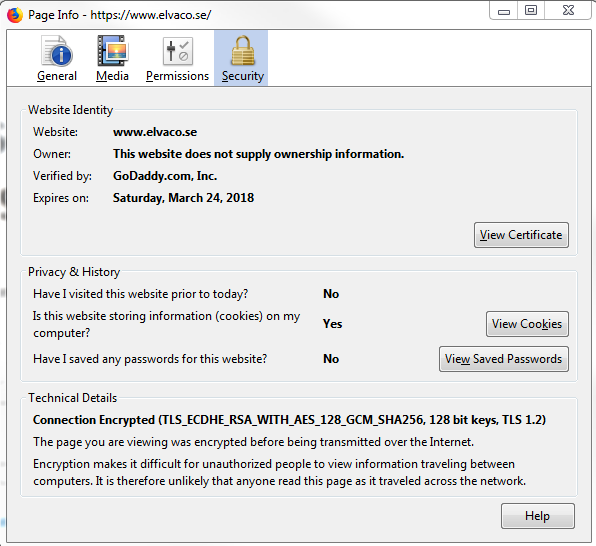Image resolution: width=596 pixels, height=546 pixels.
Task: Open the View Certificate dialog
Action: tap(521, 235)
